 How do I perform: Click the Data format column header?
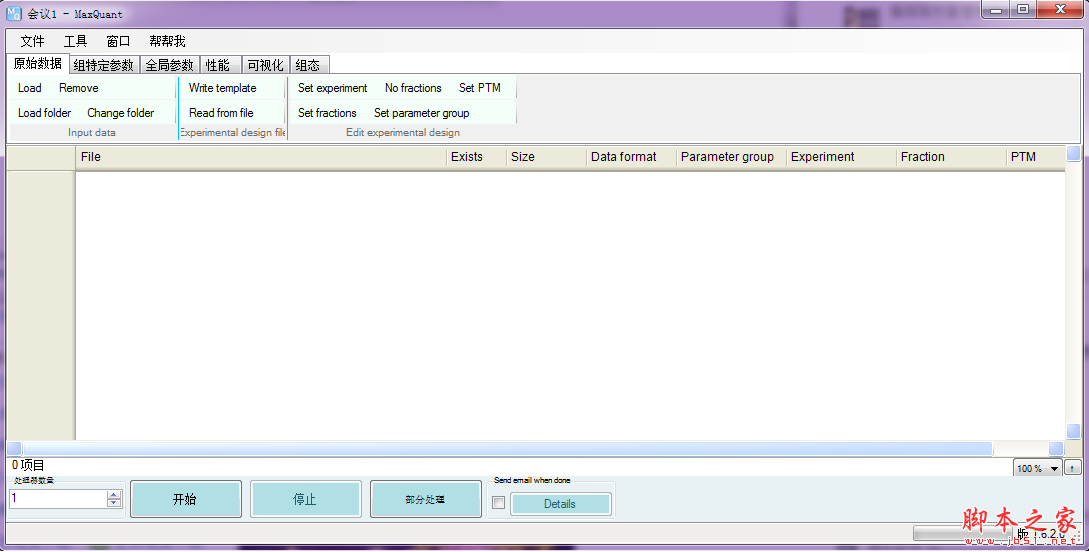pos(631,157)
